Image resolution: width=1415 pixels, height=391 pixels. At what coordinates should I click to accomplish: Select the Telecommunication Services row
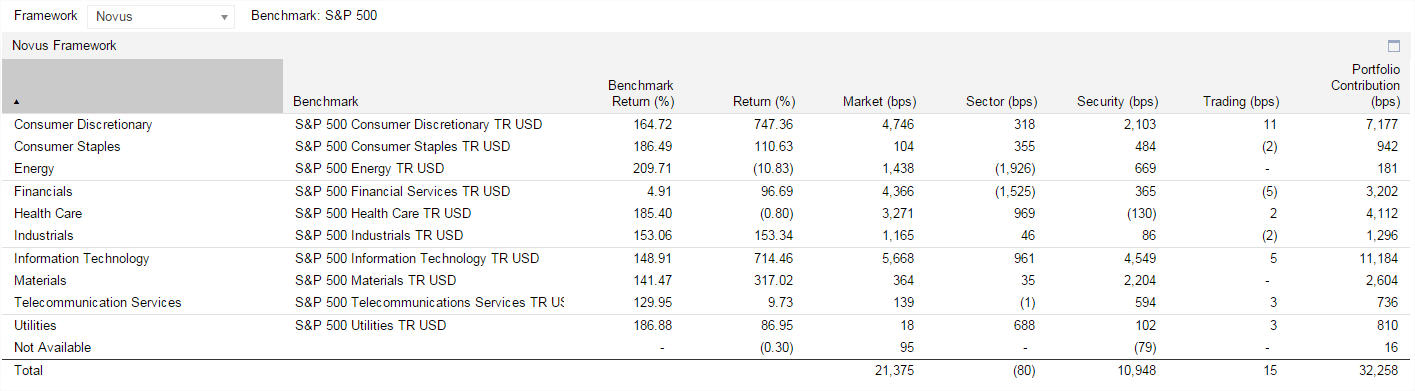pos(707,302)
